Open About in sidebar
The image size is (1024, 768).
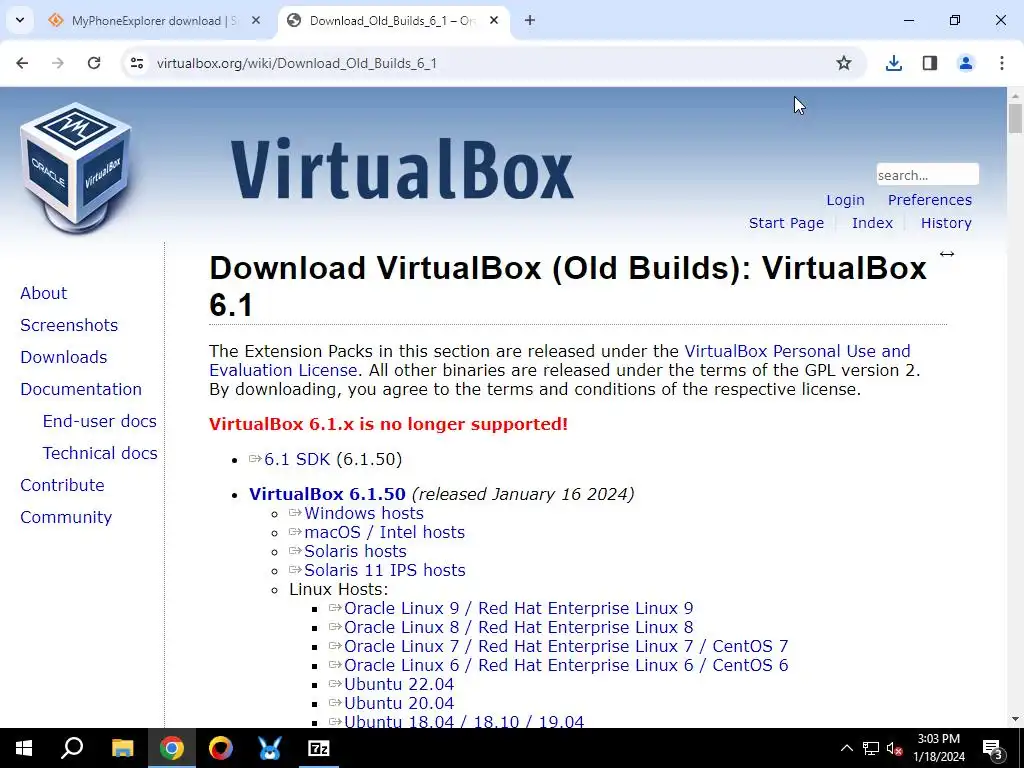(43, 293)
